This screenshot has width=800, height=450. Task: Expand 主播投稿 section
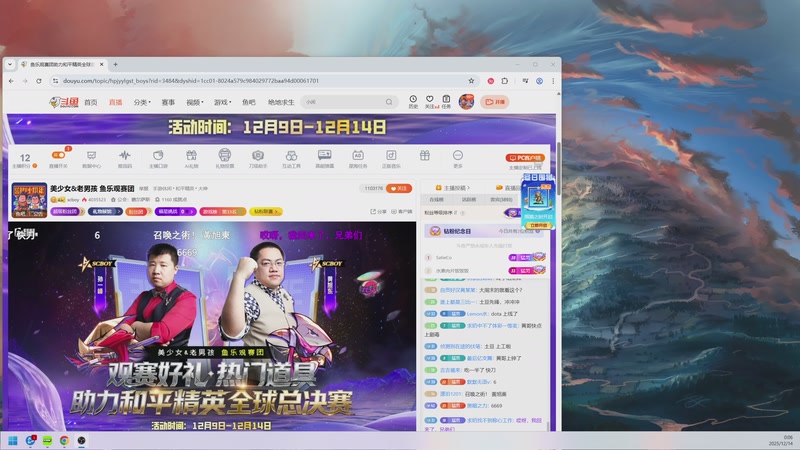pos(453,188)
